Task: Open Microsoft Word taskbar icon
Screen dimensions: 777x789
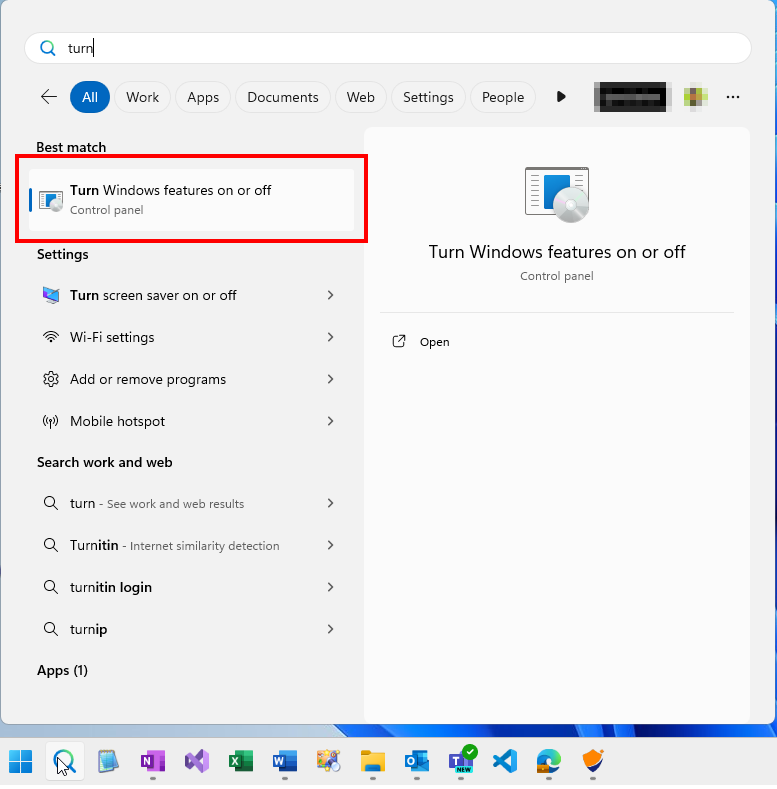Action: [x=285, y=762]
